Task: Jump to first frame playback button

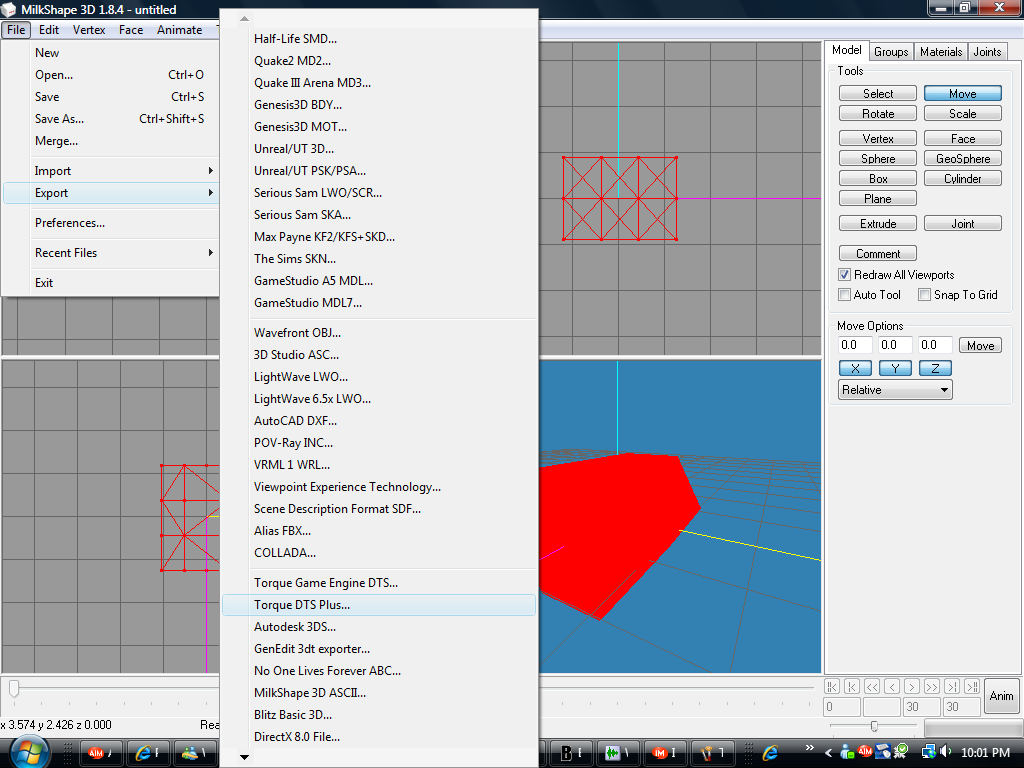Action: tap(831, 686)
